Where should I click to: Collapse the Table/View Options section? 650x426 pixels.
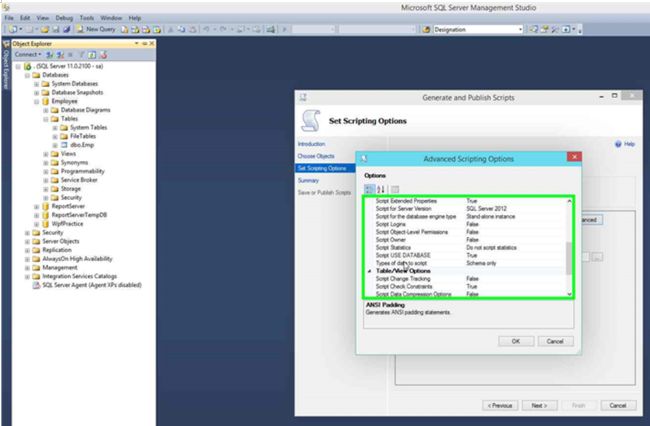click(369, 271)
